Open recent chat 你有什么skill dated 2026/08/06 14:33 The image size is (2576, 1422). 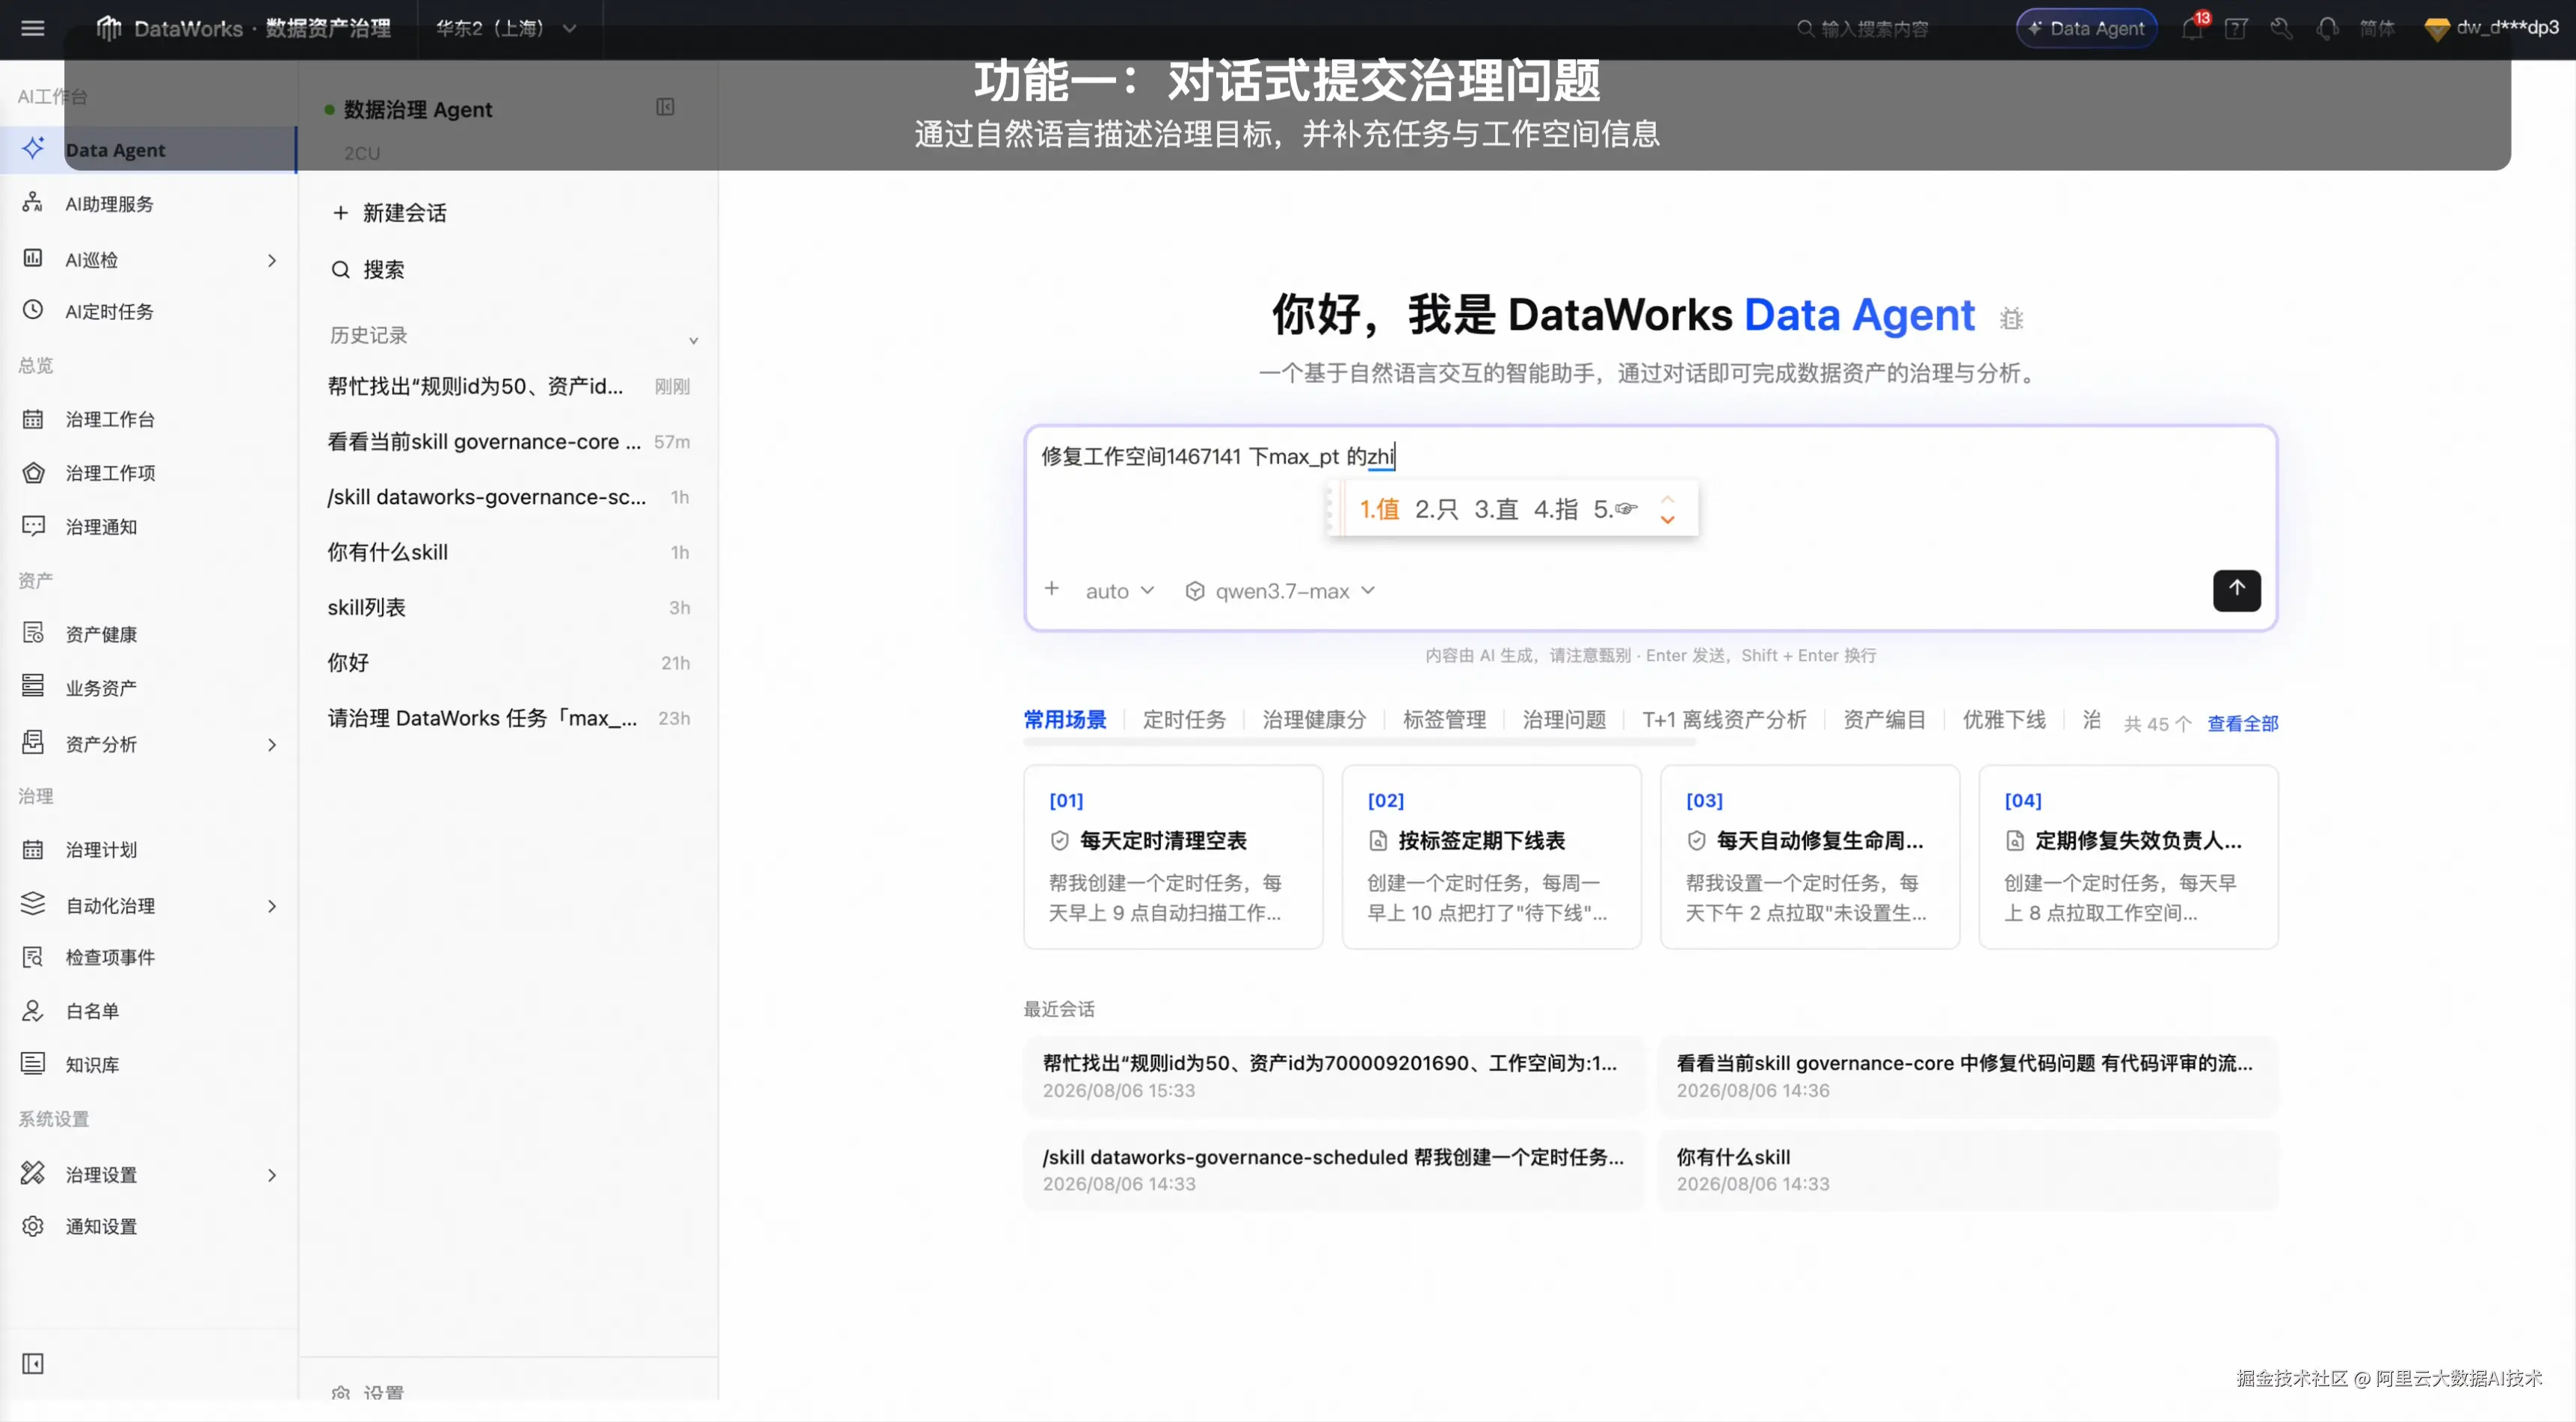(x=1968, y=1169)
